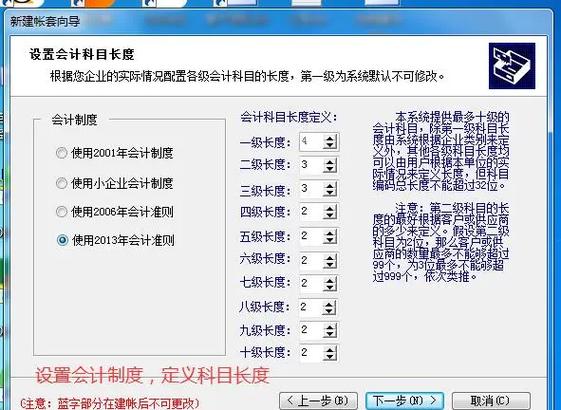Click the disabled 一级长度 up arrow
The width and height of the screenshot is (561, 410).
330,138
